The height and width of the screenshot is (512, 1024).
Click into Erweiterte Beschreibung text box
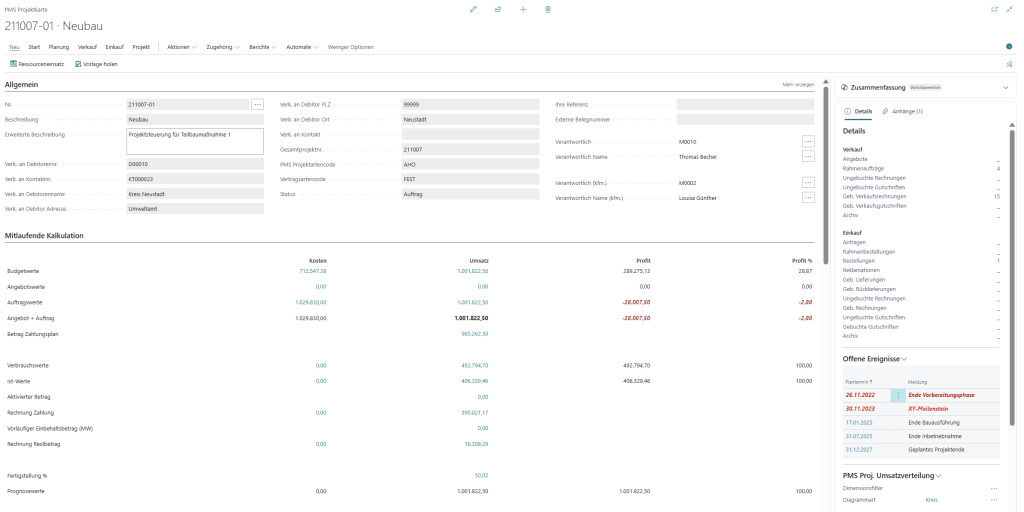(x=195, y=141)
